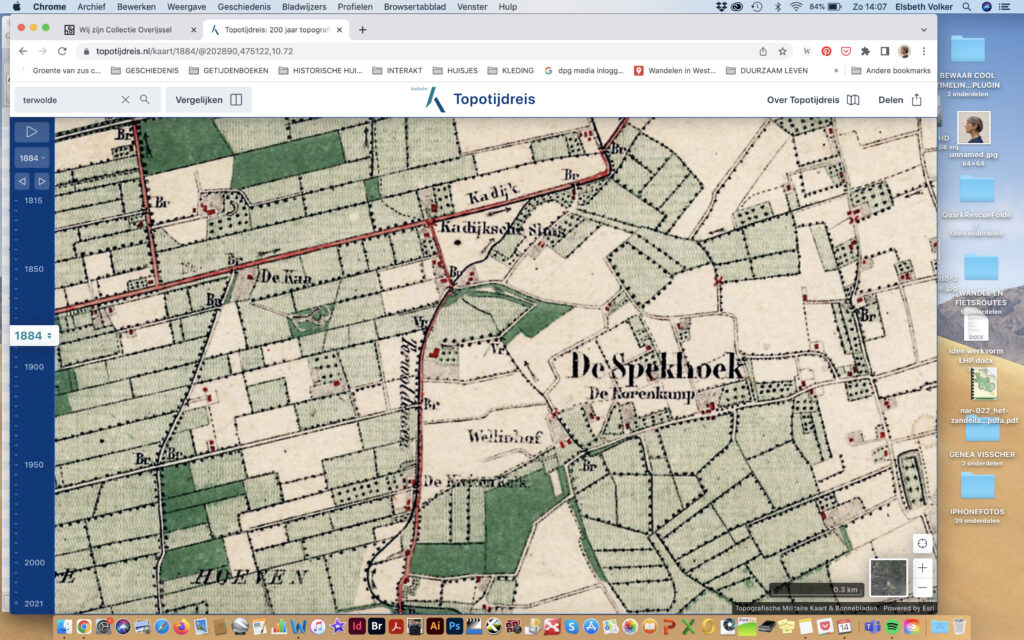Bookmark this page with the star
The height and width of the screenshot is (640, 1024).
point(783,51)
